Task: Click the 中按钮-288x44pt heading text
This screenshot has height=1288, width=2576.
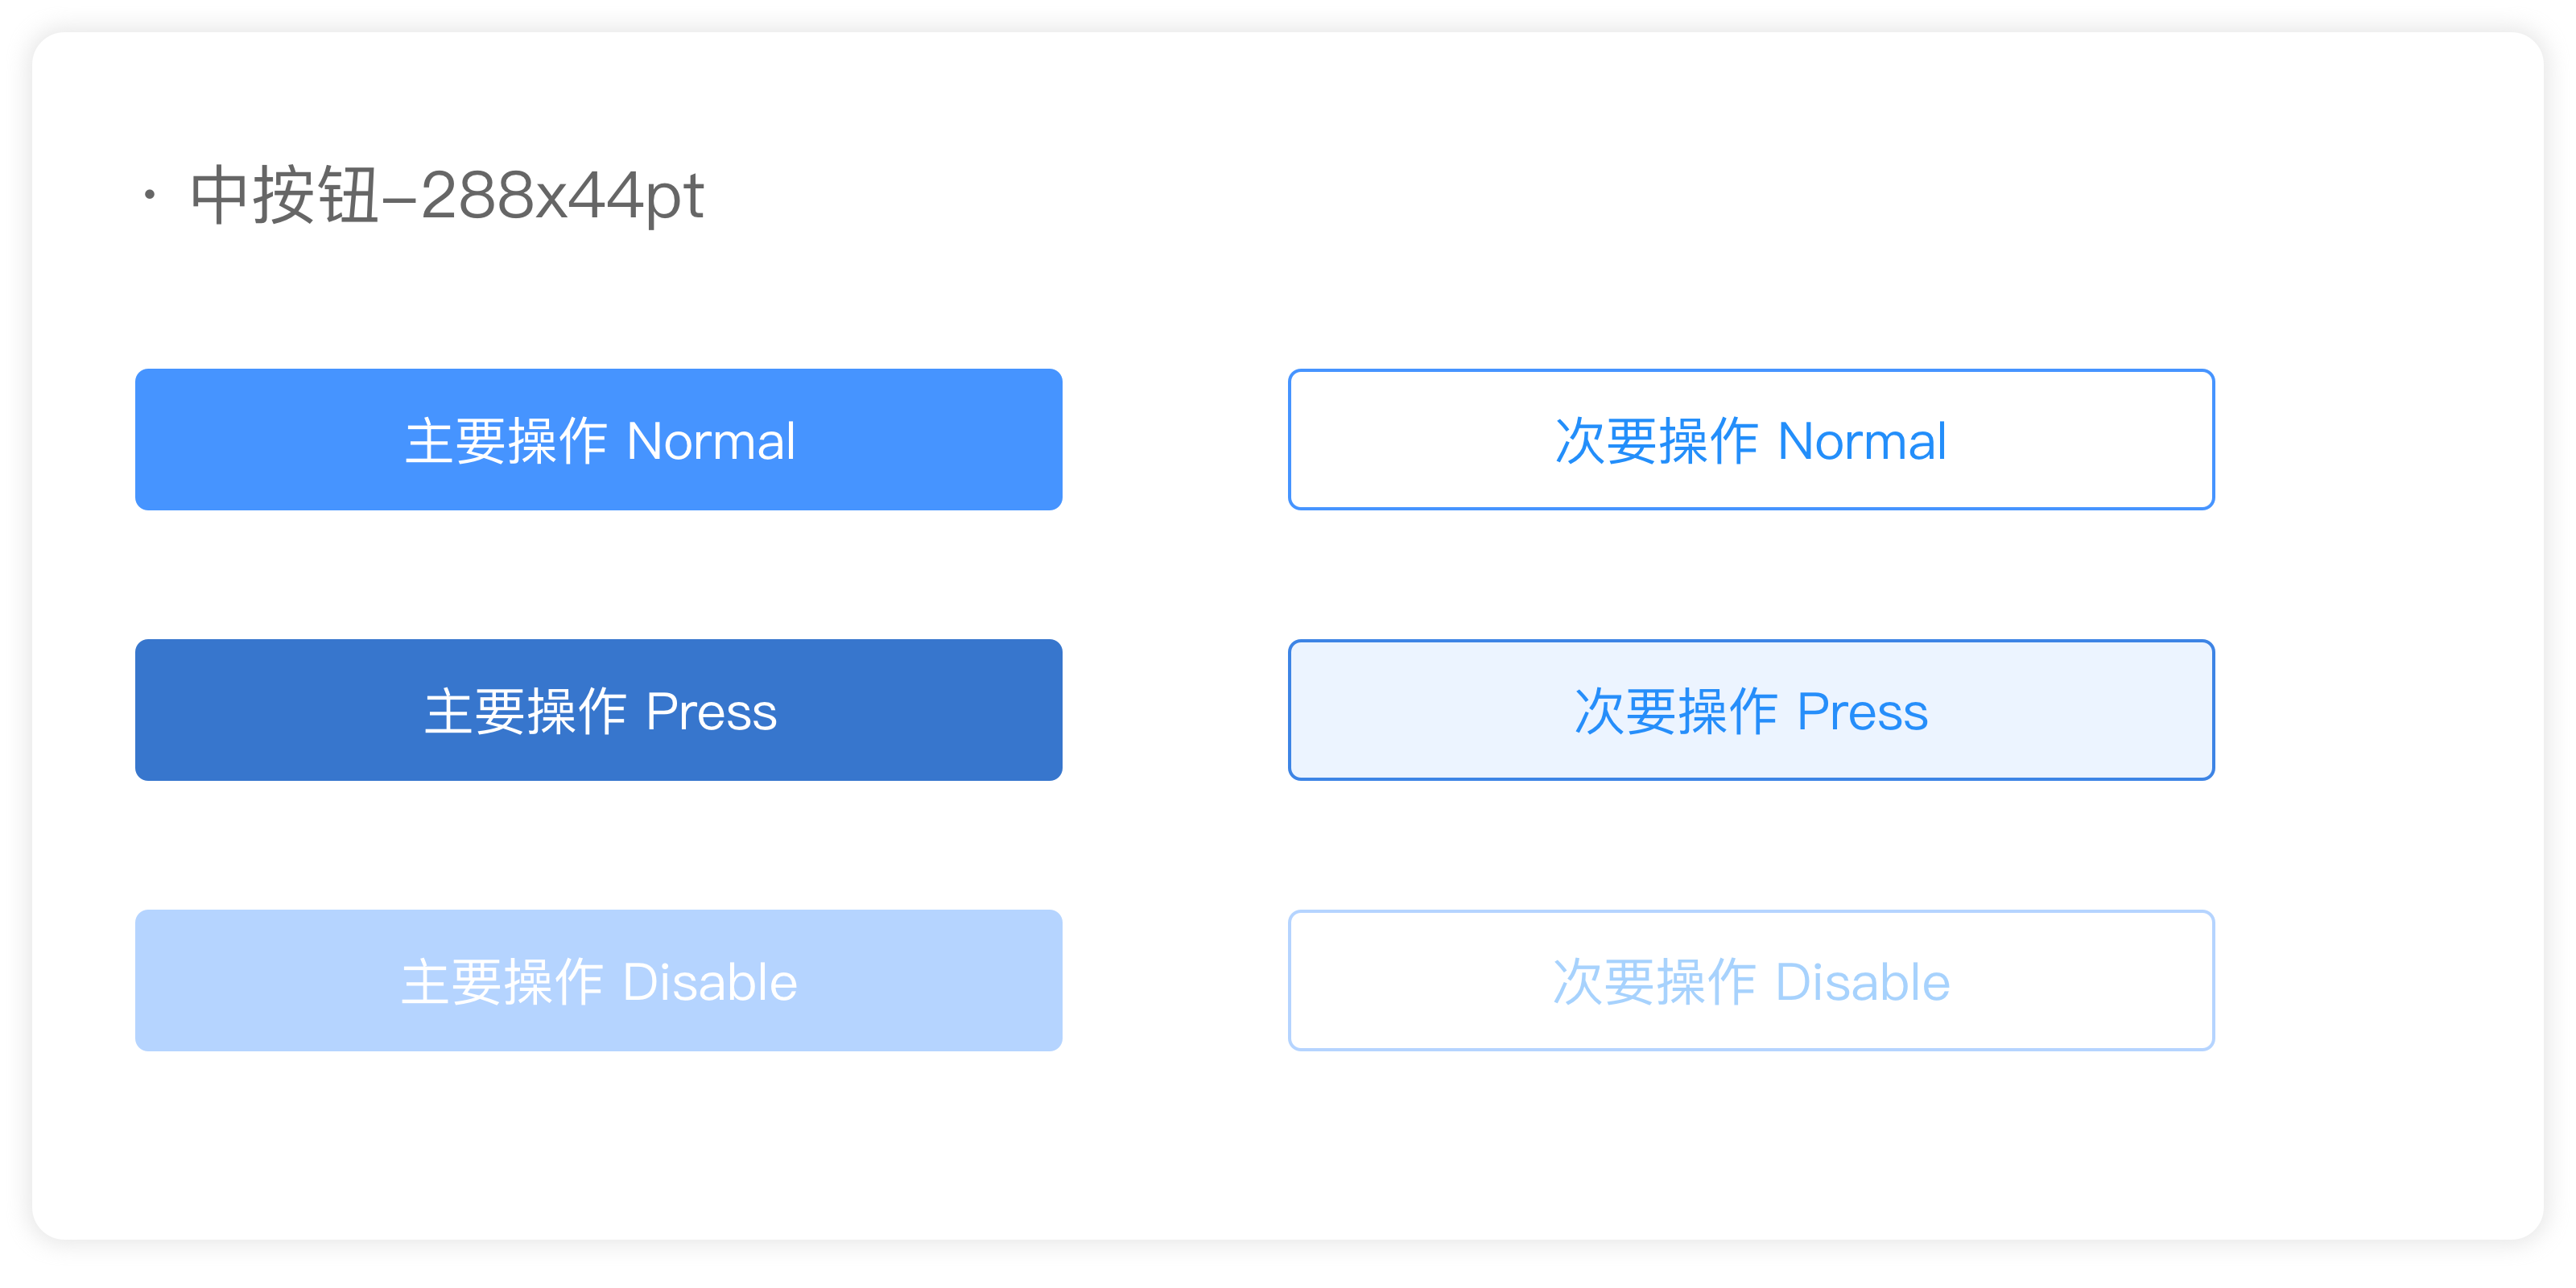Action: tap(447, 197)
